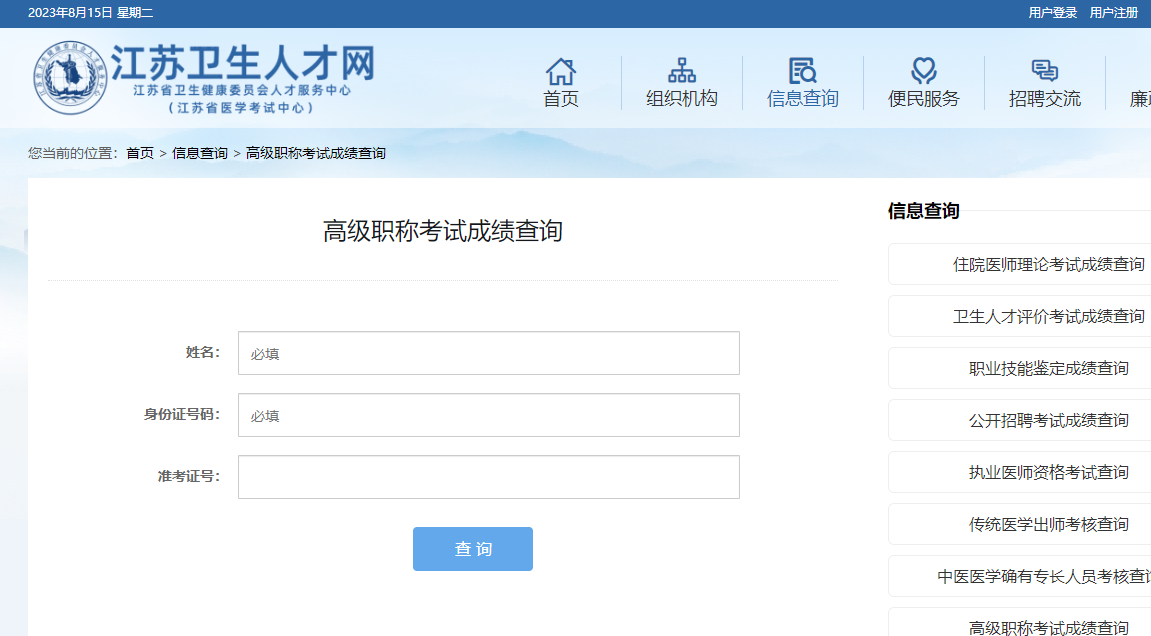Open 住院医师理论考试成绩查询 in sidebar

coord(1048,265)
